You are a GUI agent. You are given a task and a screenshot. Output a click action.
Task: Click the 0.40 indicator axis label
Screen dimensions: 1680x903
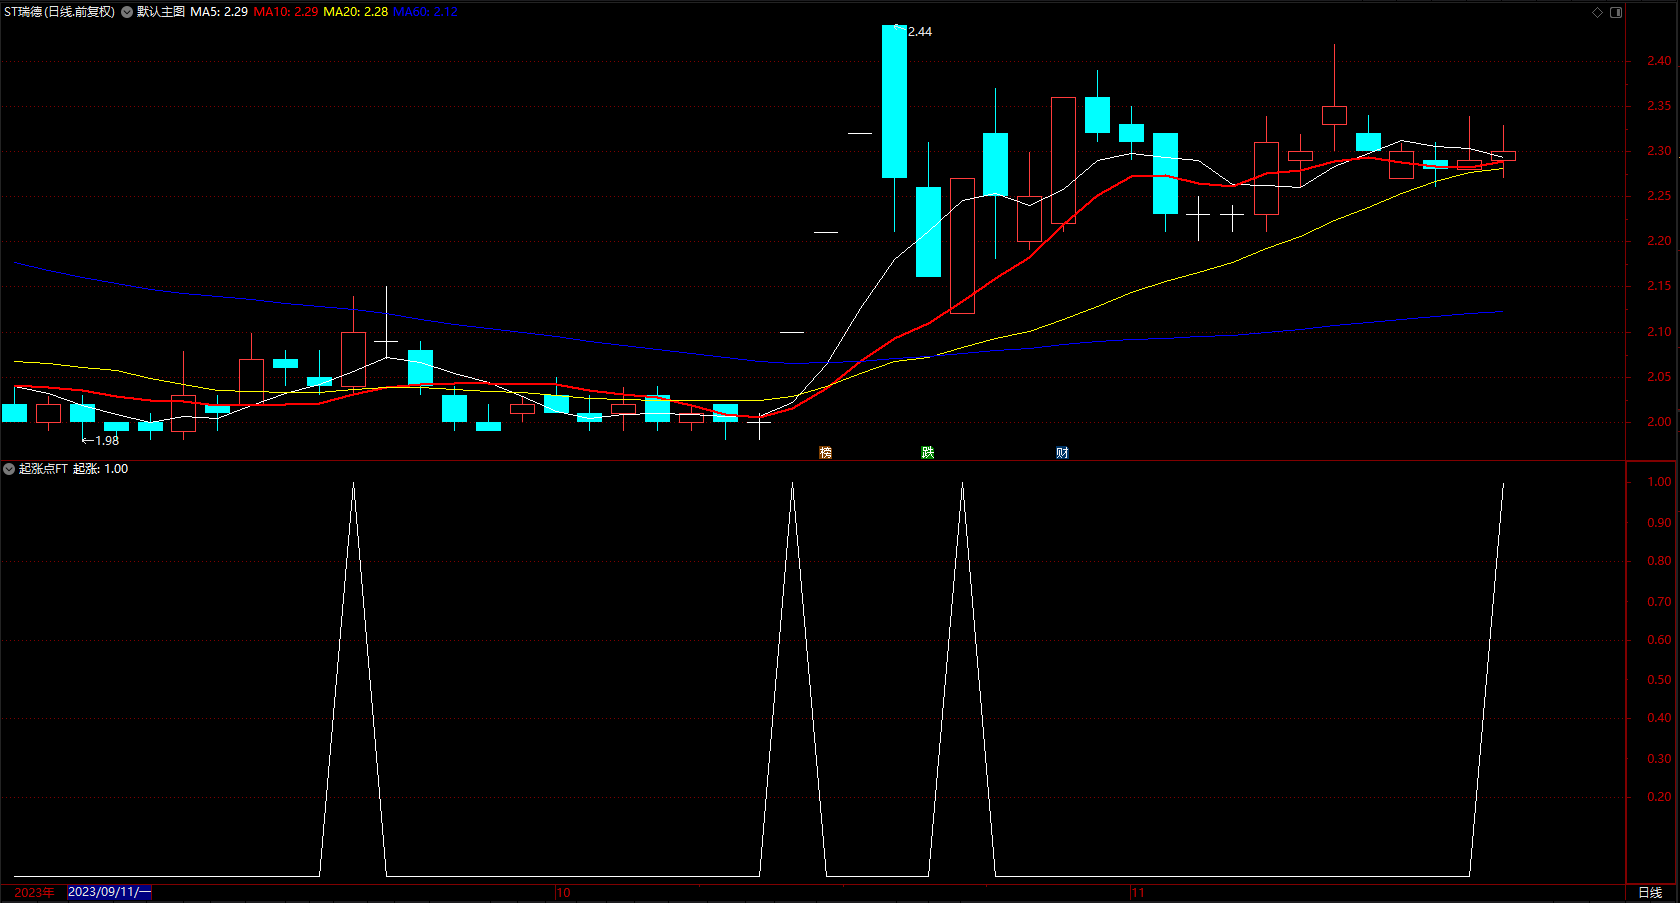(1659, 718)
